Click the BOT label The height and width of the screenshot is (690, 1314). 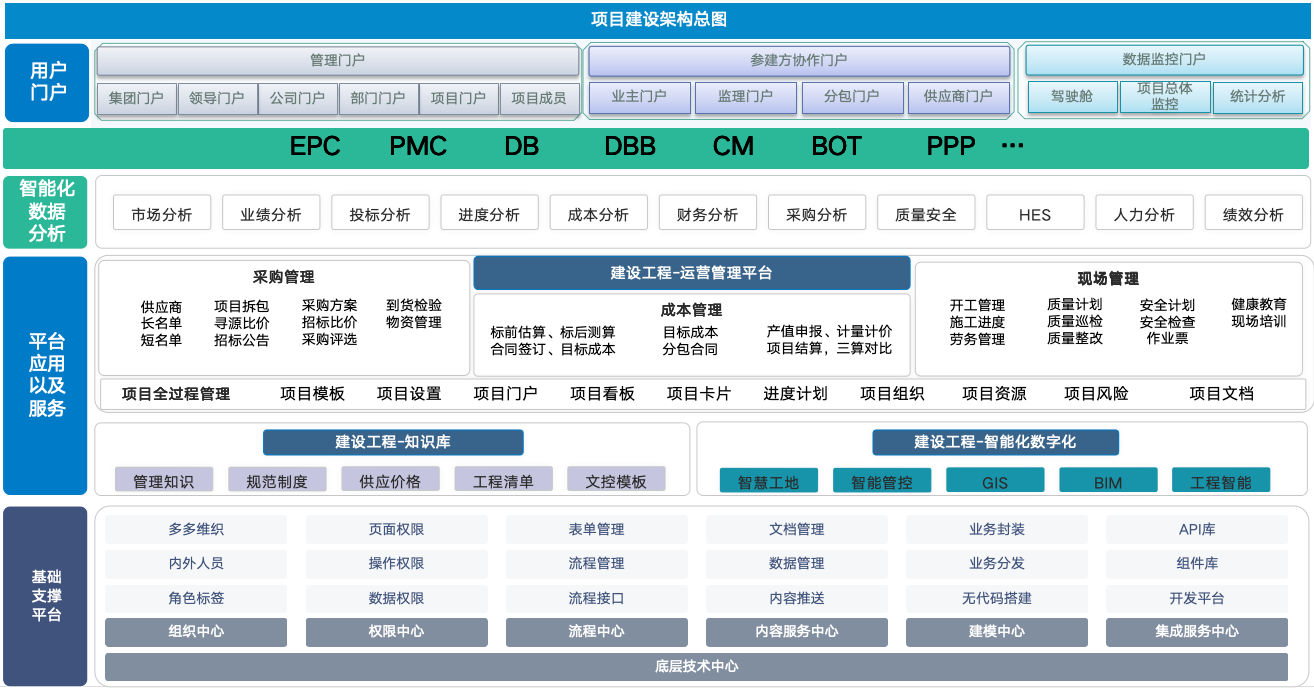coord(836,147)
